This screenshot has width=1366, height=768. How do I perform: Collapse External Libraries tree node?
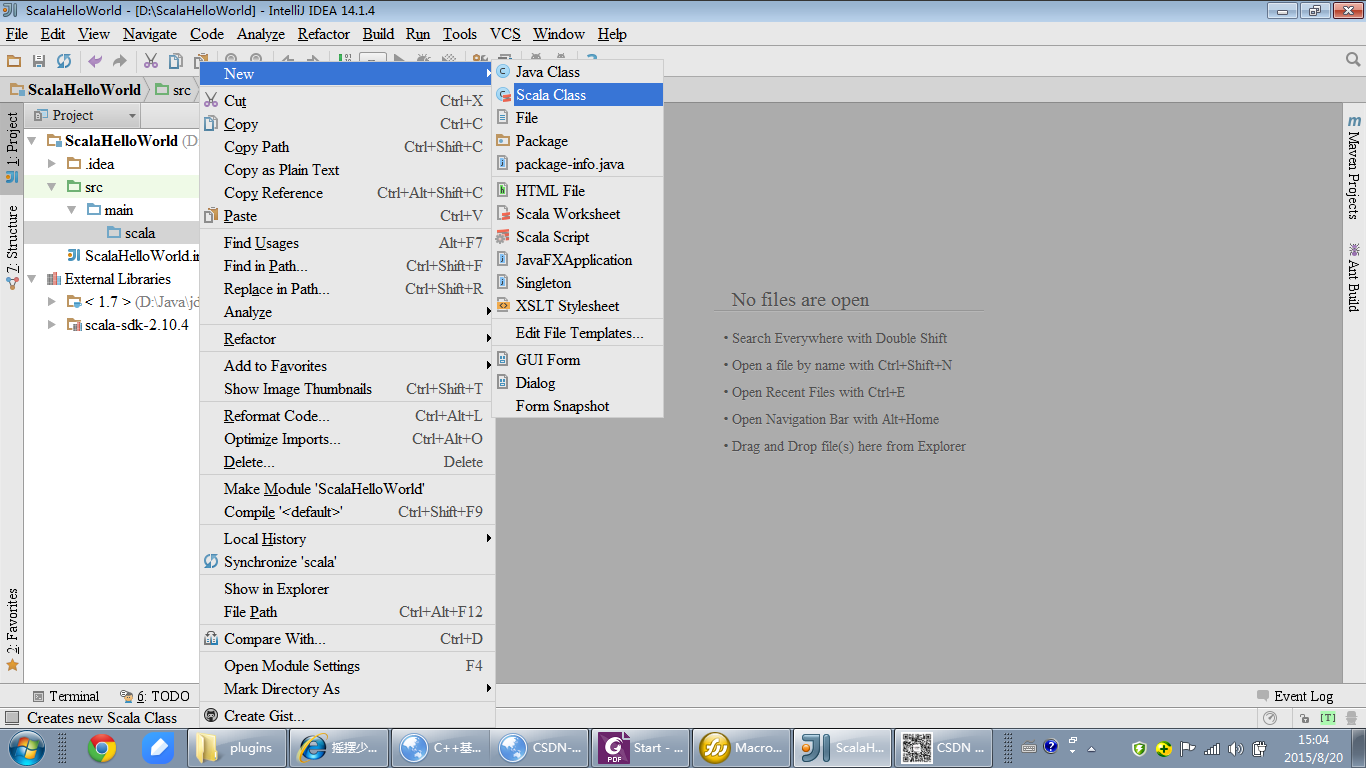[x=32, y=279]
